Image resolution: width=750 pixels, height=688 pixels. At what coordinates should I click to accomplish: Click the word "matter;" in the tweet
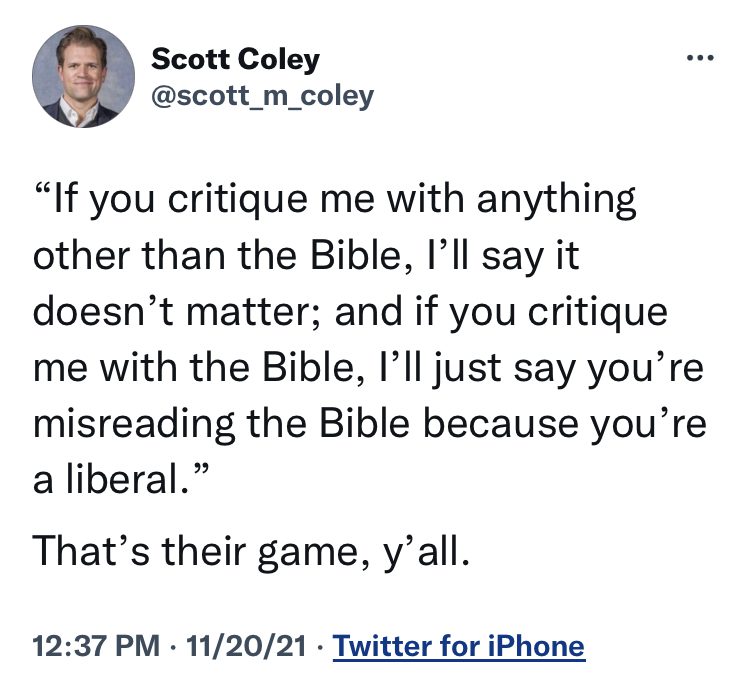(x=254, y=313)
